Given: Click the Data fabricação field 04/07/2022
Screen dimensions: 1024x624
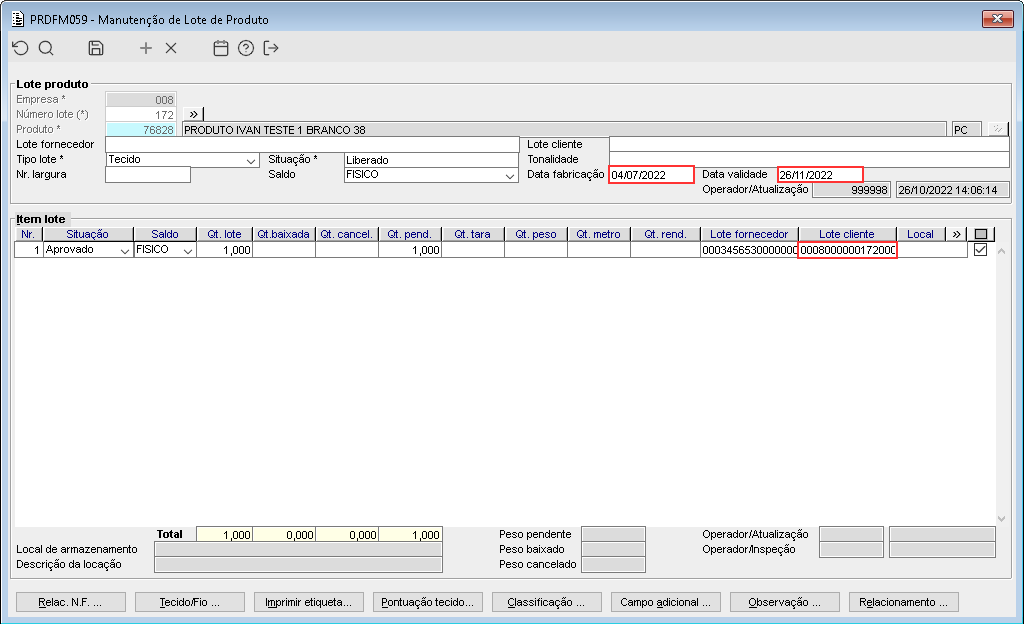Looking at the screenshot, I should point(651,174).
